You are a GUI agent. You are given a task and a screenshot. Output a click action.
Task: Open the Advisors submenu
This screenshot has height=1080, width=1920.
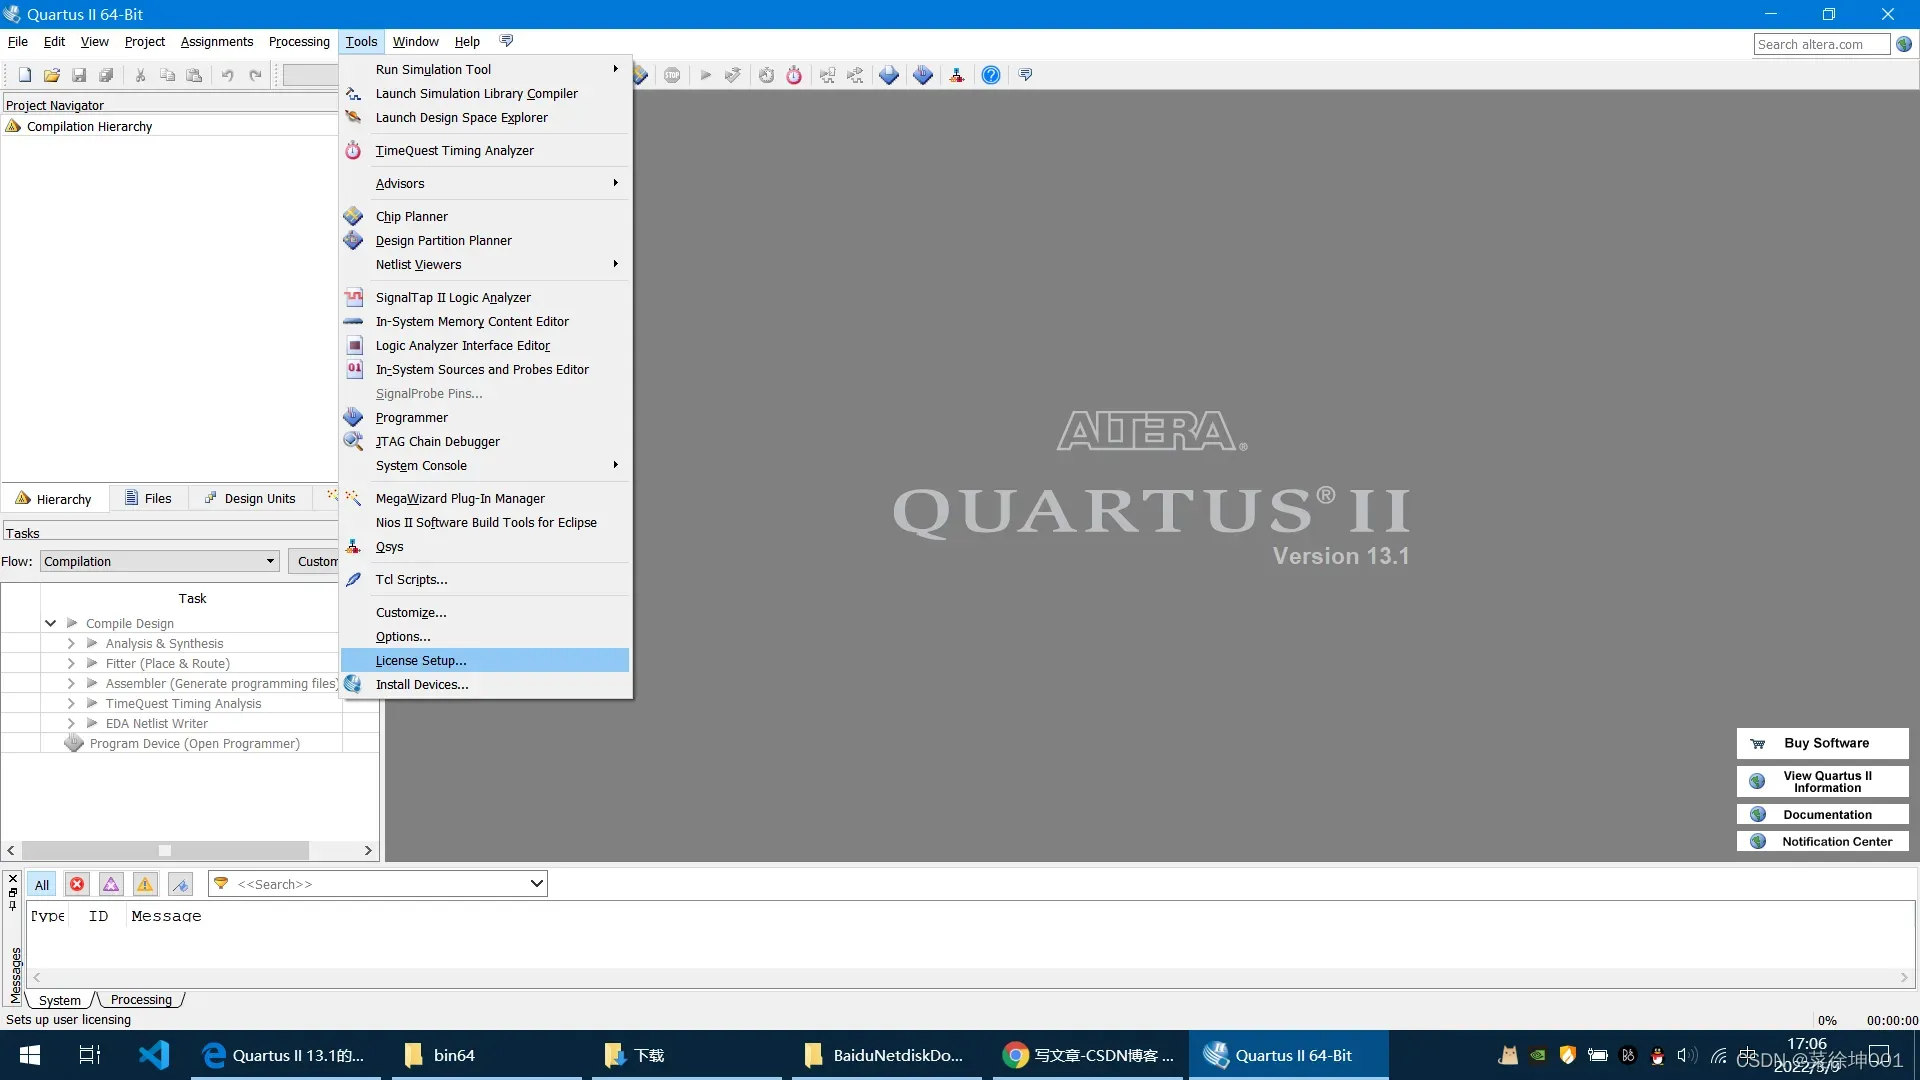486,183
